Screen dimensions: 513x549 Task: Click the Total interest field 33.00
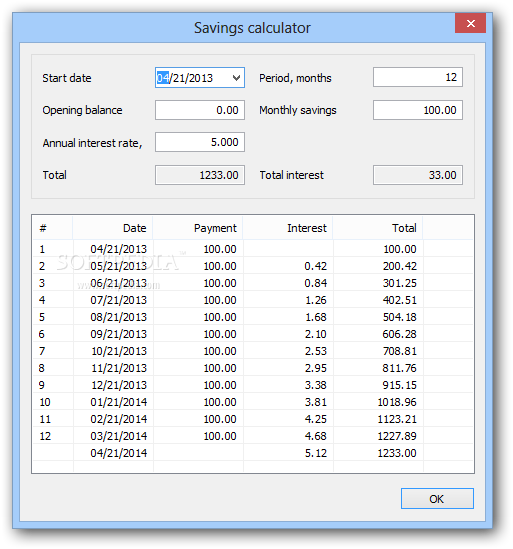click(x=417, y=175)
